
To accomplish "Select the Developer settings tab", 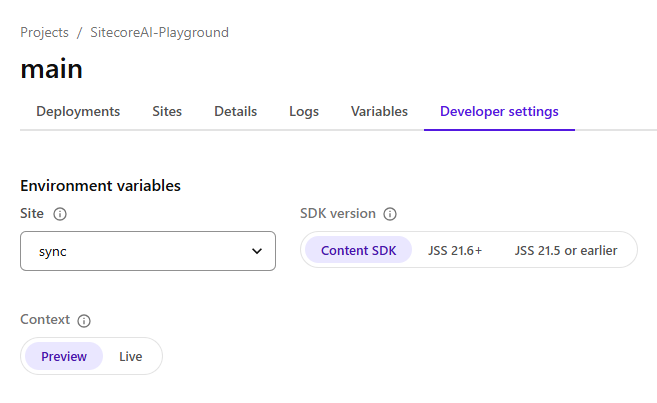I will coord(499,111).
